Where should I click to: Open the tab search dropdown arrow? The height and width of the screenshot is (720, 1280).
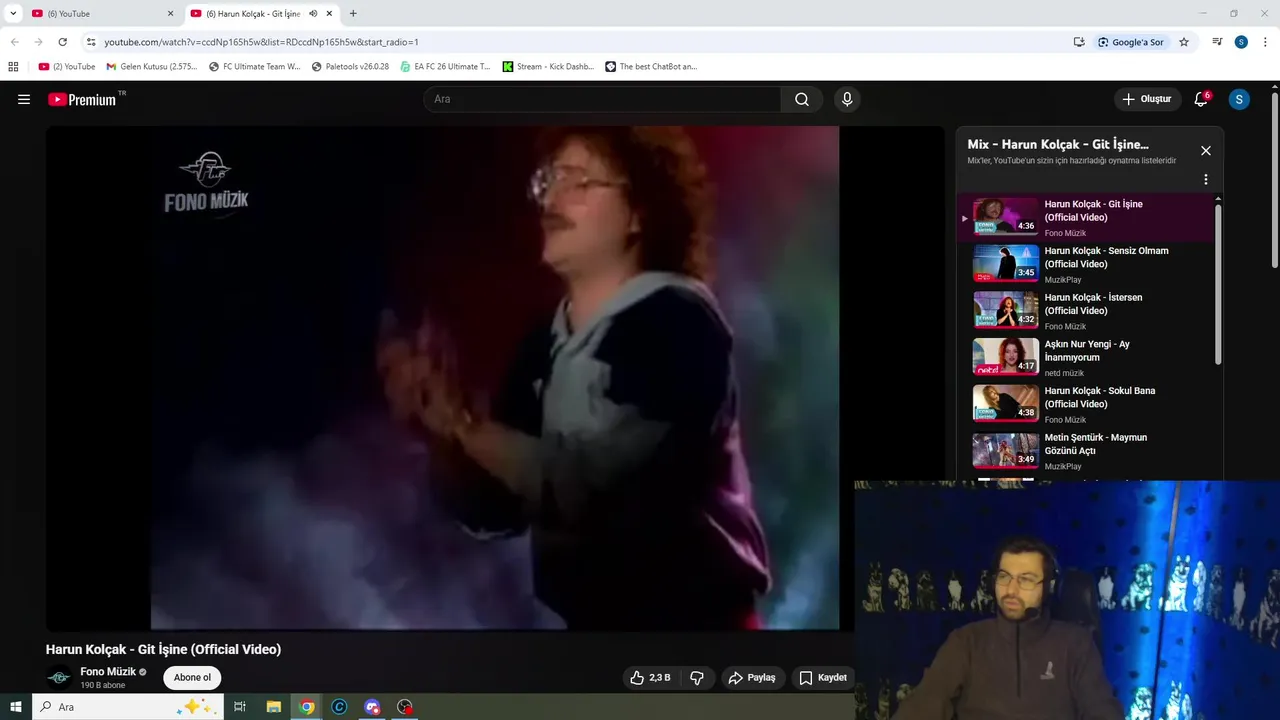[x=13, y=14]
